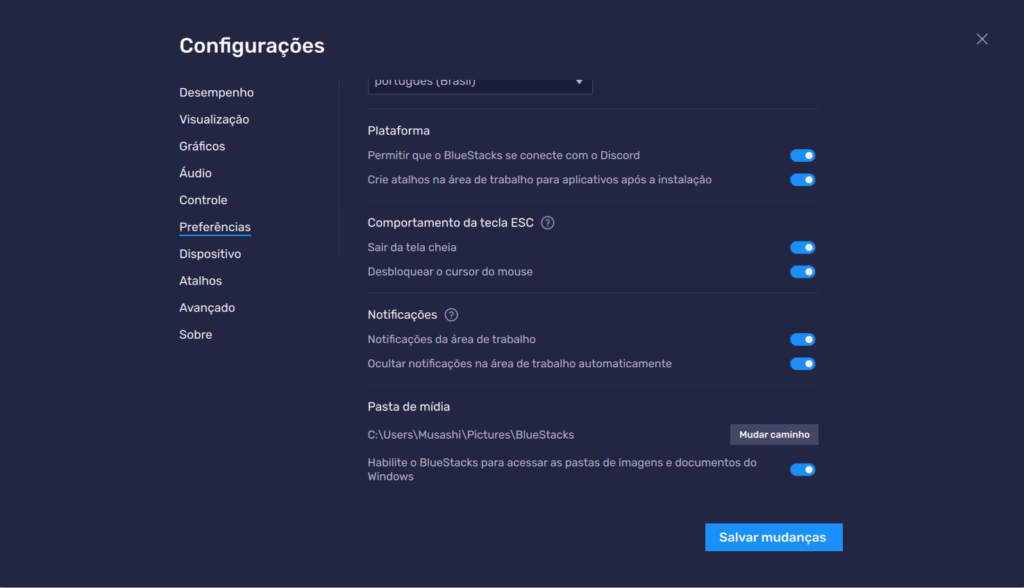
Task: Disable desktop notifications
Action: click(x=802, y=339)
